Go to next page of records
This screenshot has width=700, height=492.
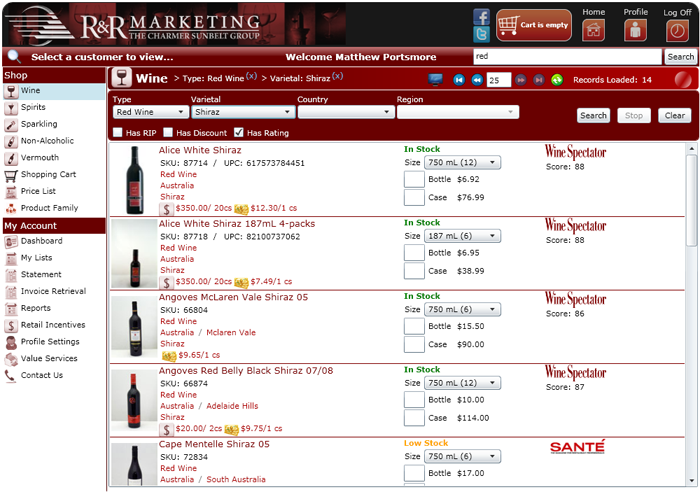521,80
